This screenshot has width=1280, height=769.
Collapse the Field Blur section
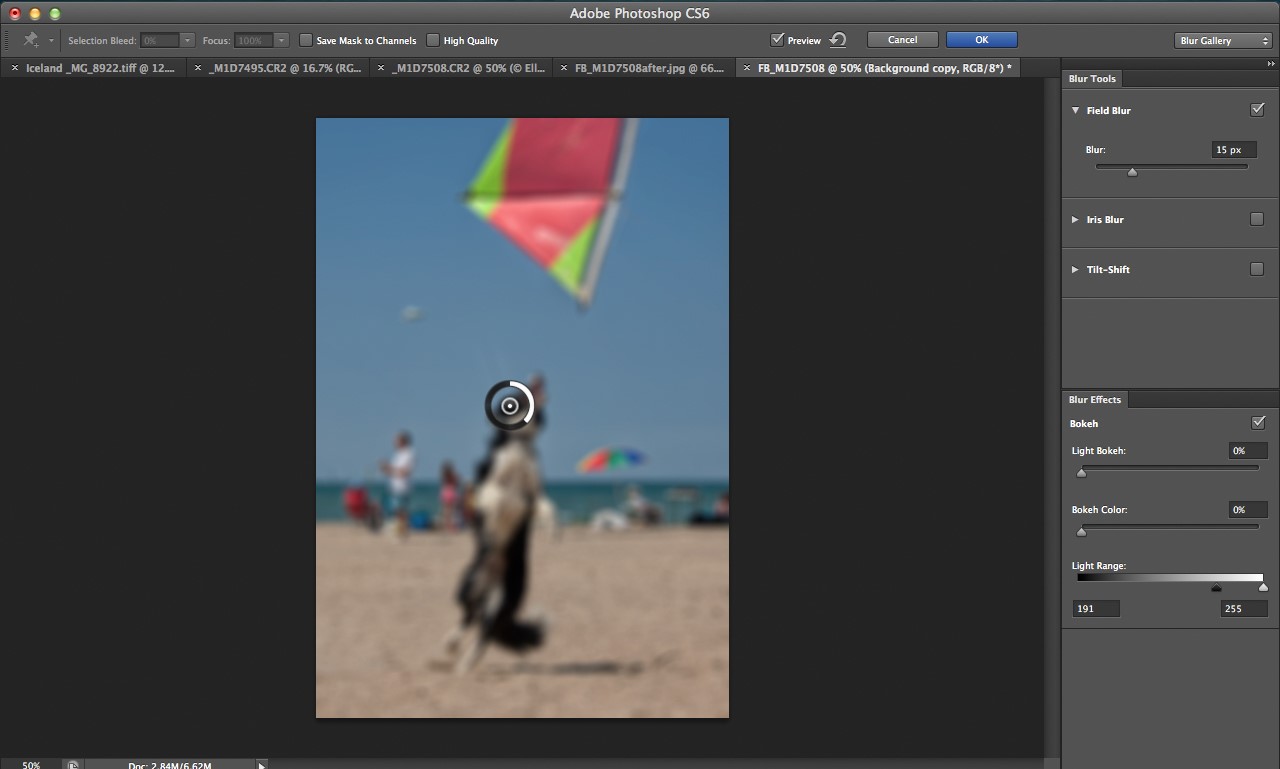tap(1075, 110)
